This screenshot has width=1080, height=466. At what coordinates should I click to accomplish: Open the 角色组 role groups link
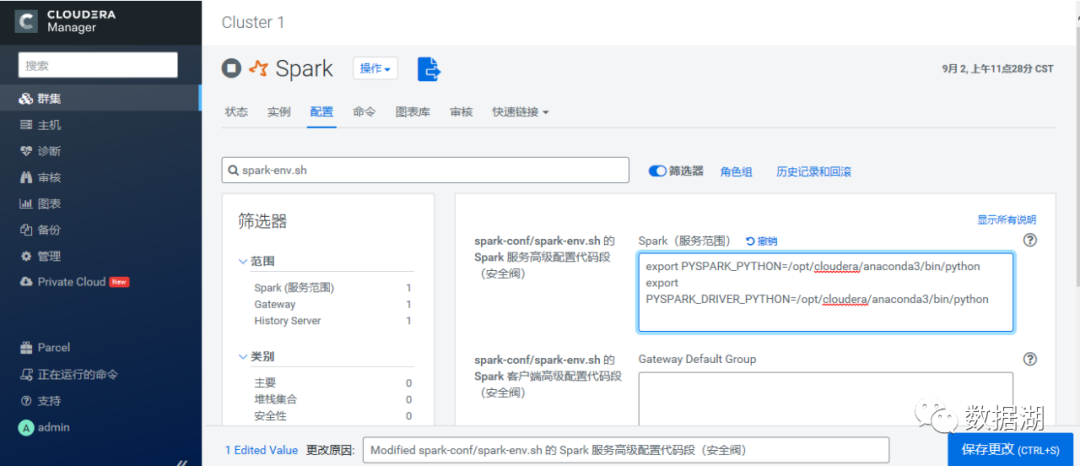point(736,171)
